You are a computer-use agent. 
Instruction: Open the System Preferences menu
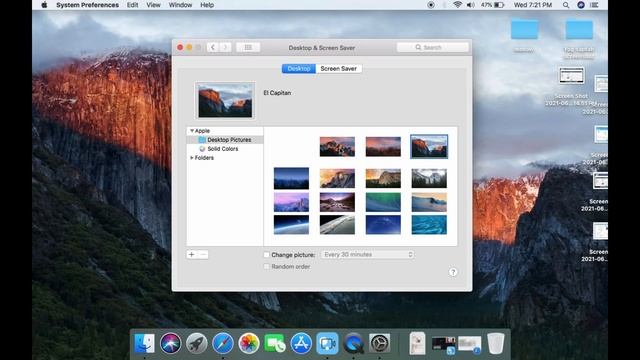click(87, 5)
